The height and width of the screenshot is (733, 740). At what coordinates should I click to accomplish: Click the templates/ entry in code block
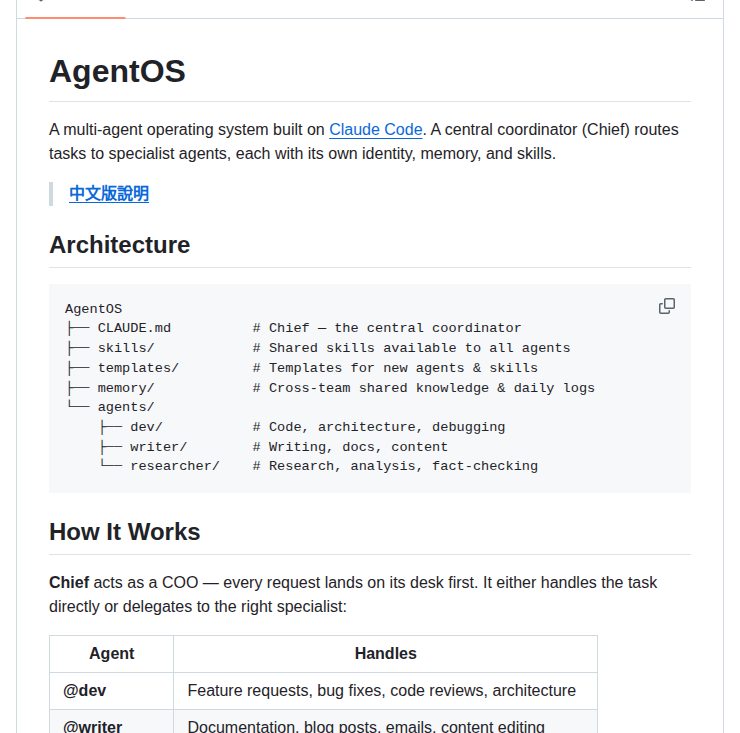pyautogui.click(x=138, y=368)
